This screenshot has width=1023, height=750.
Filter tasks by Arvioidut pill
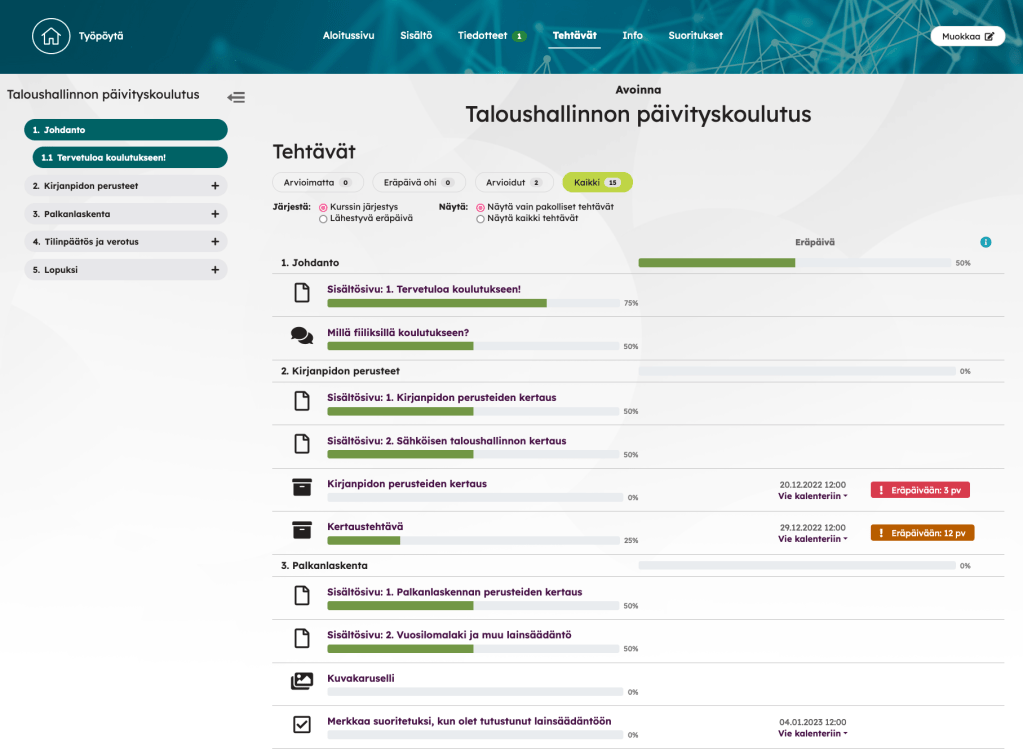pos(513,183)
